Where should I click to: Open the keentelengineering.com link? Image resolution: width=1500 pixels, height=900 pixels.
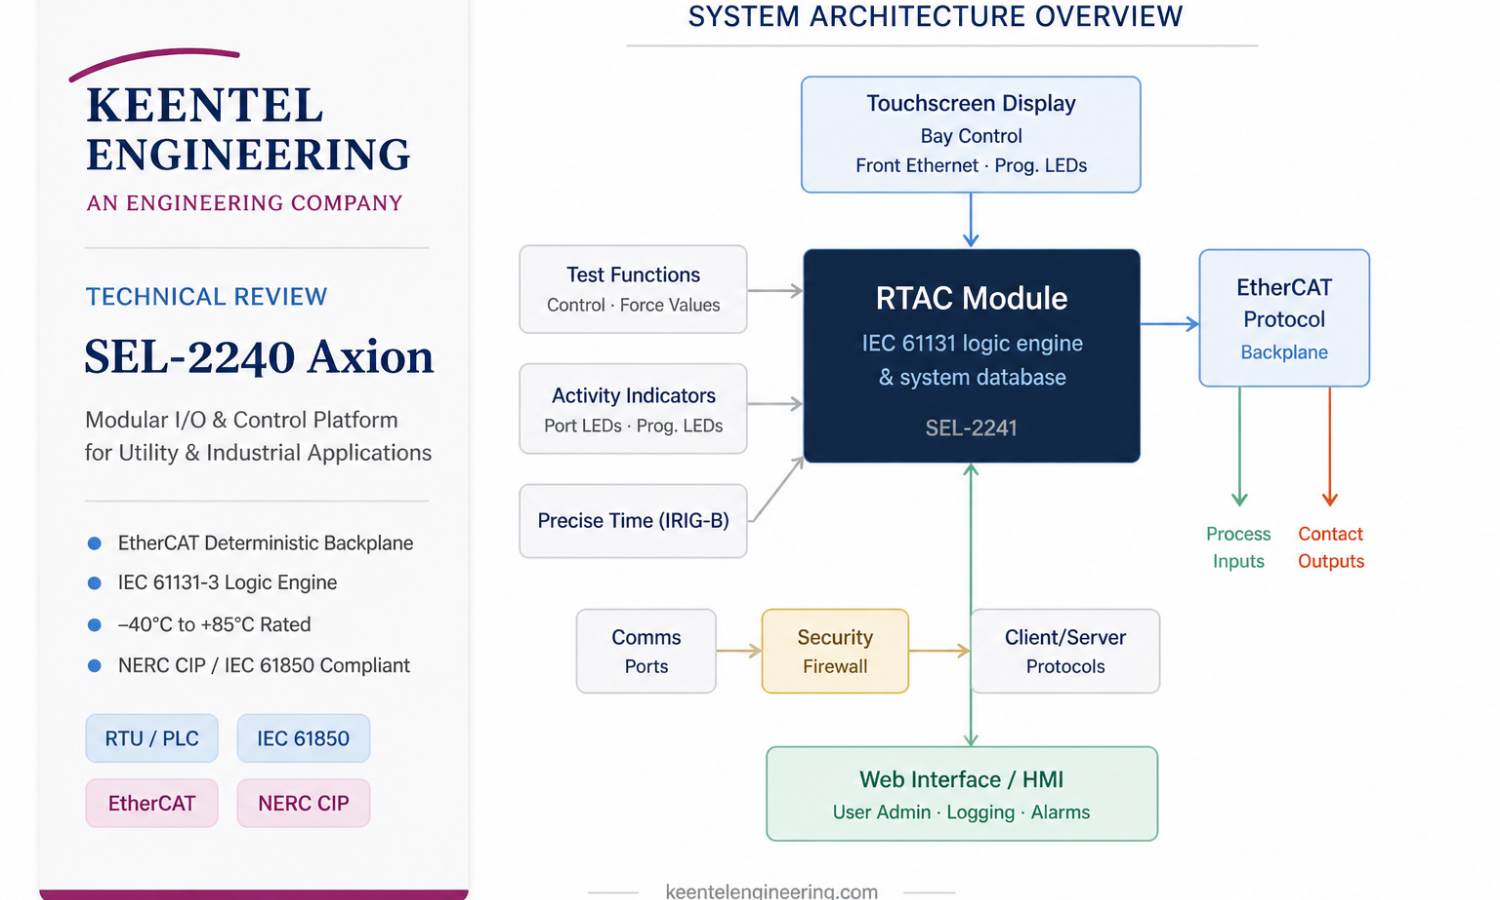[771, 890]
